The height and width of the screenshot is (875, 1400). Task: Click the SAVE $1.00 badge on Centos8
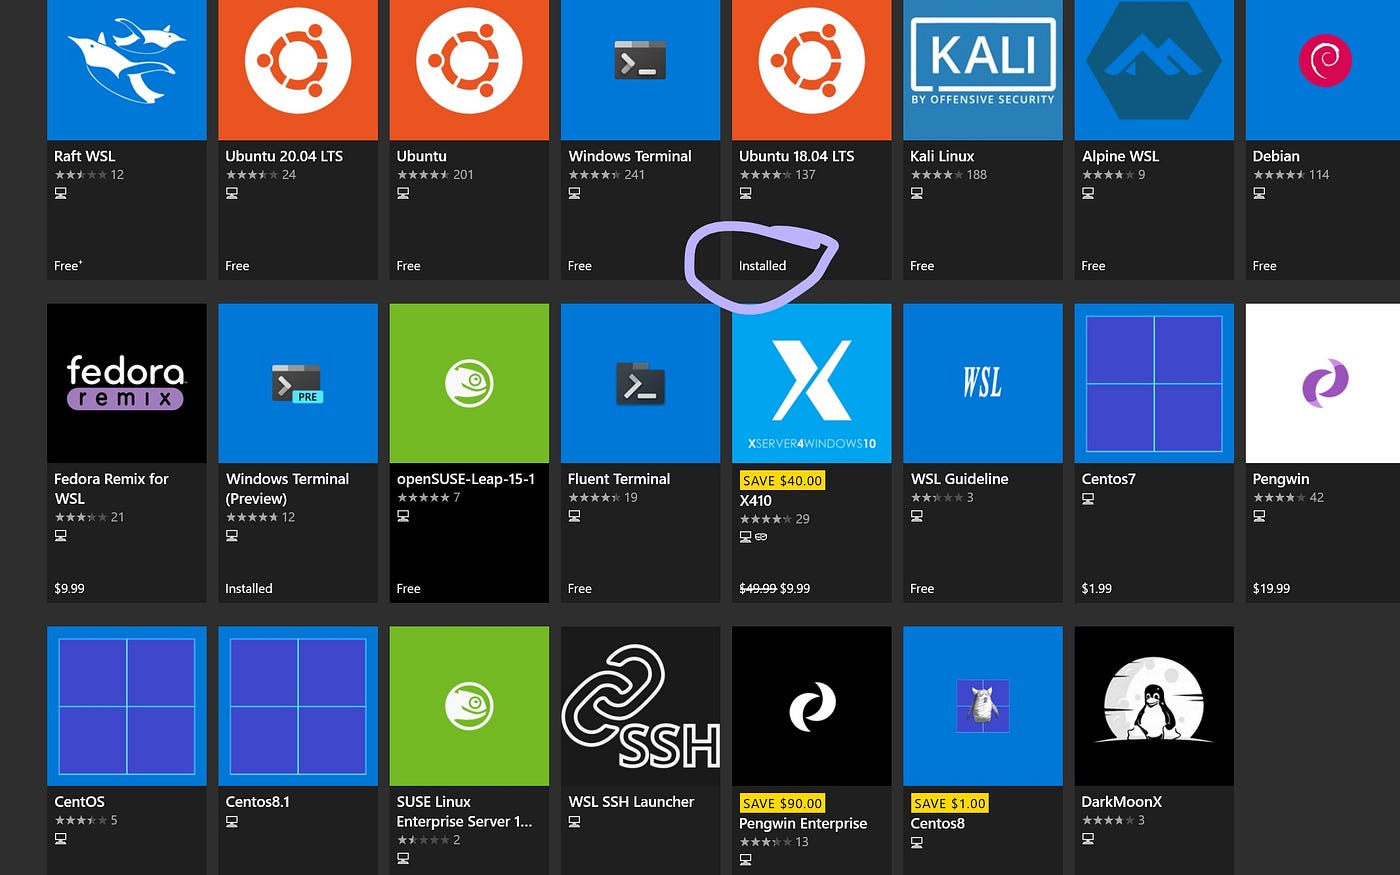[948, 803]
